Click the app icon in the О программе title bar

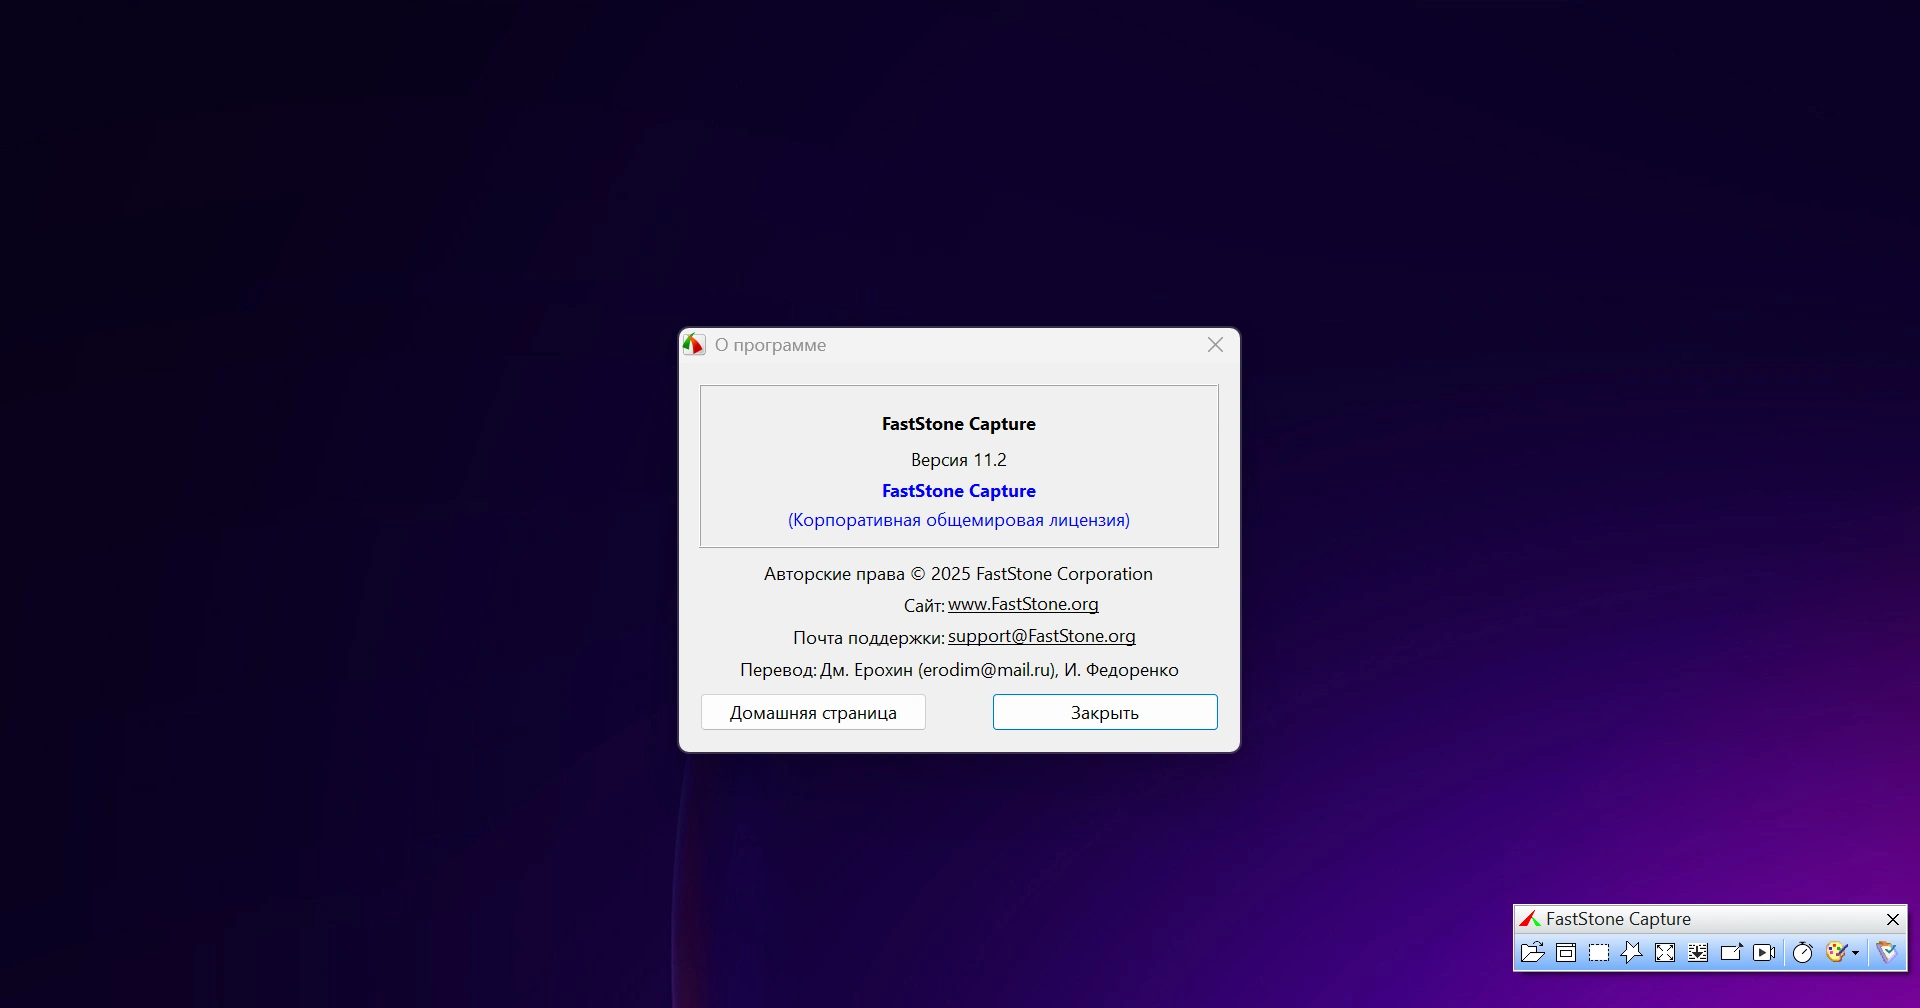(694, 345)
